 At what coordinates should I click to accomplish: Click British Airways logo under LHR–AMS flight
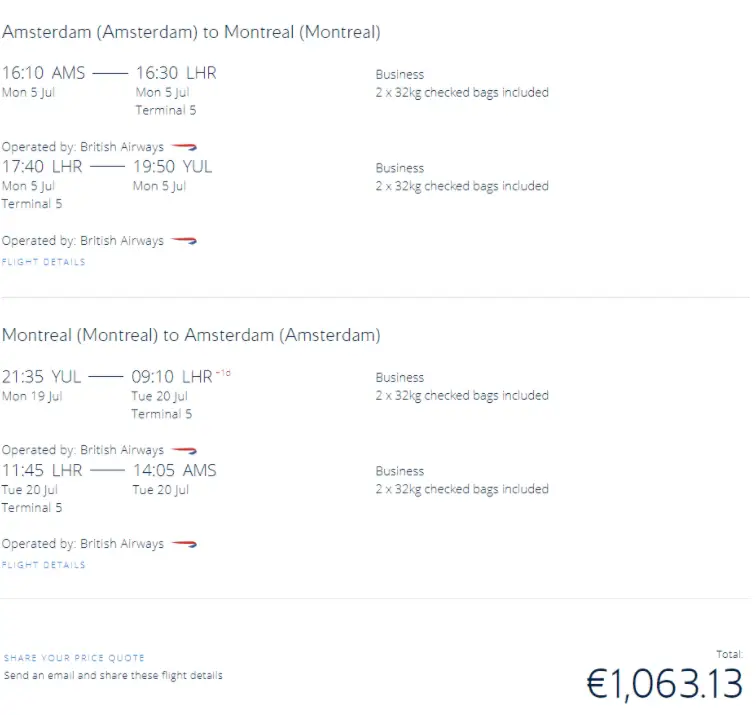coord(183,544)
